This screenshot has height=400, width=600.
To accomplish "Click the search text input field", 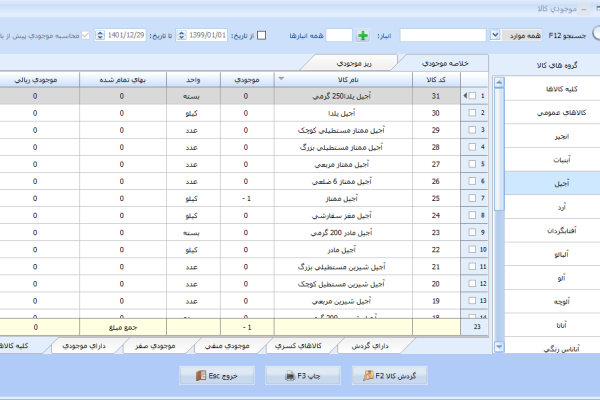I will [x=443, y=36].
